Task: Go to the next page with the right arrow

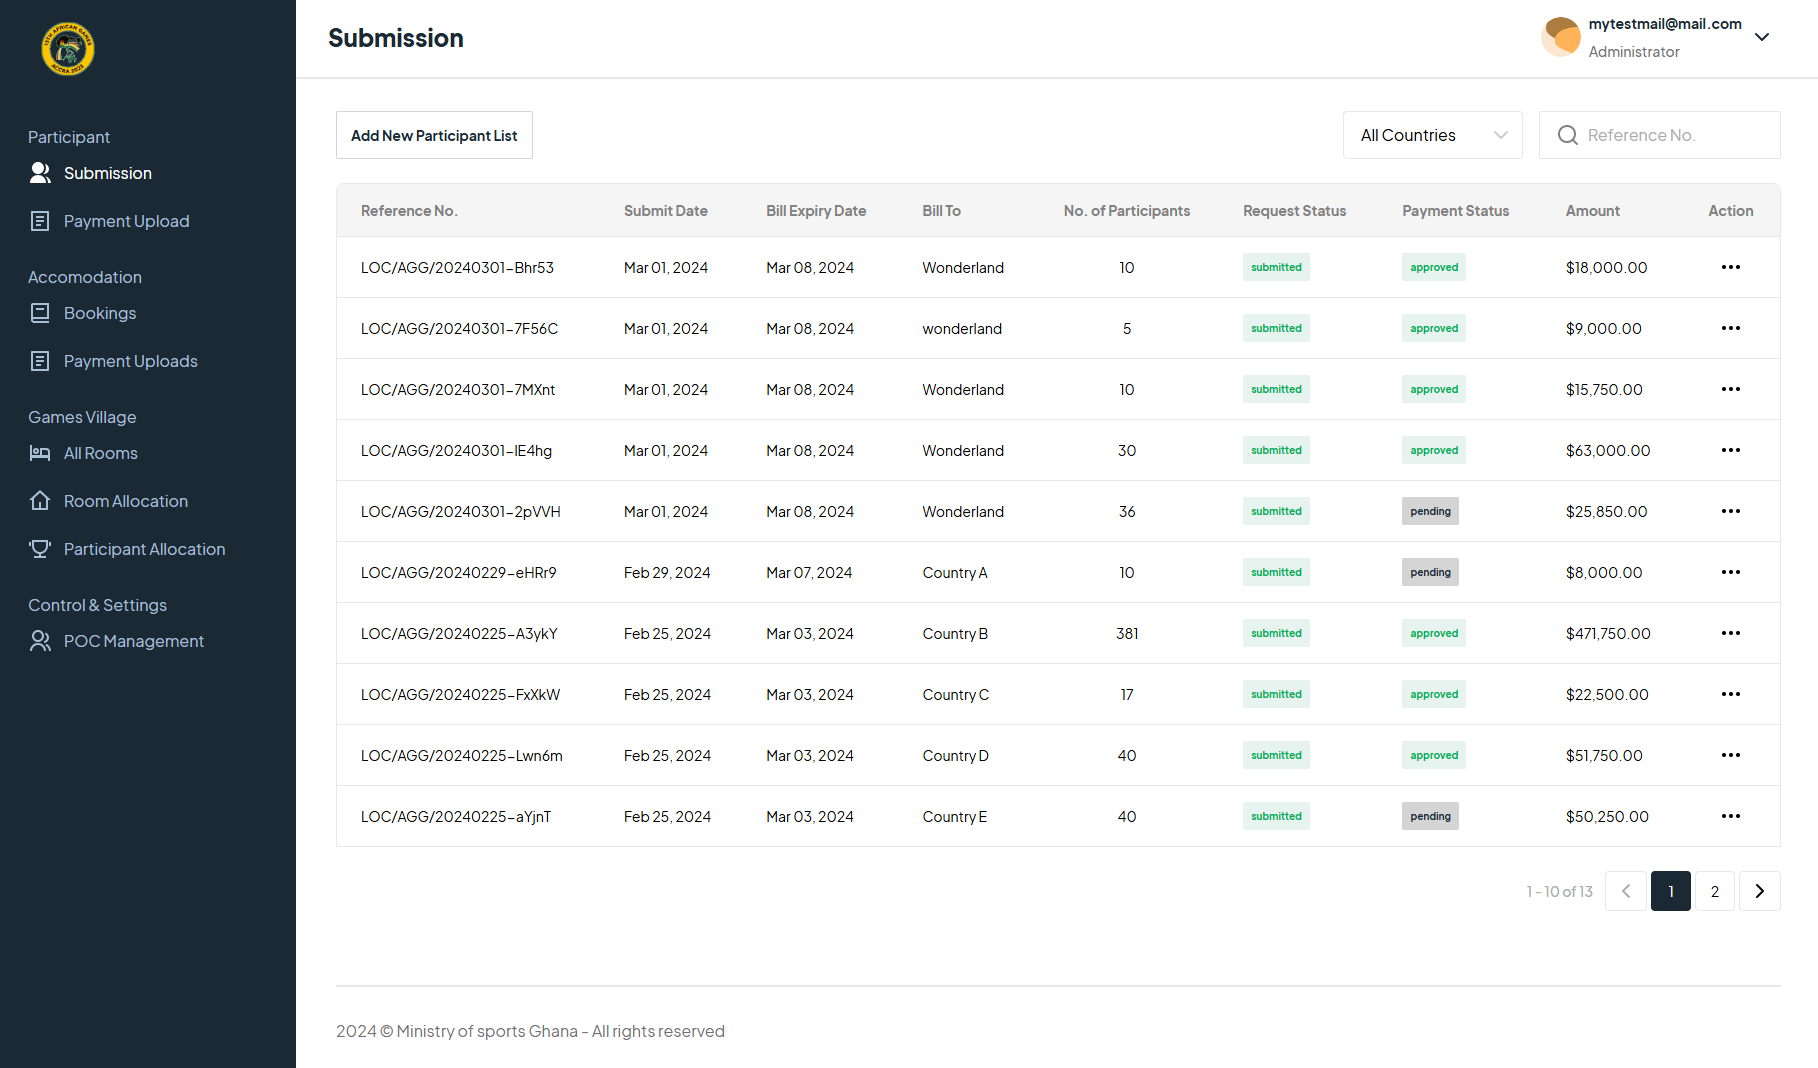Action: click(1760, 891)
